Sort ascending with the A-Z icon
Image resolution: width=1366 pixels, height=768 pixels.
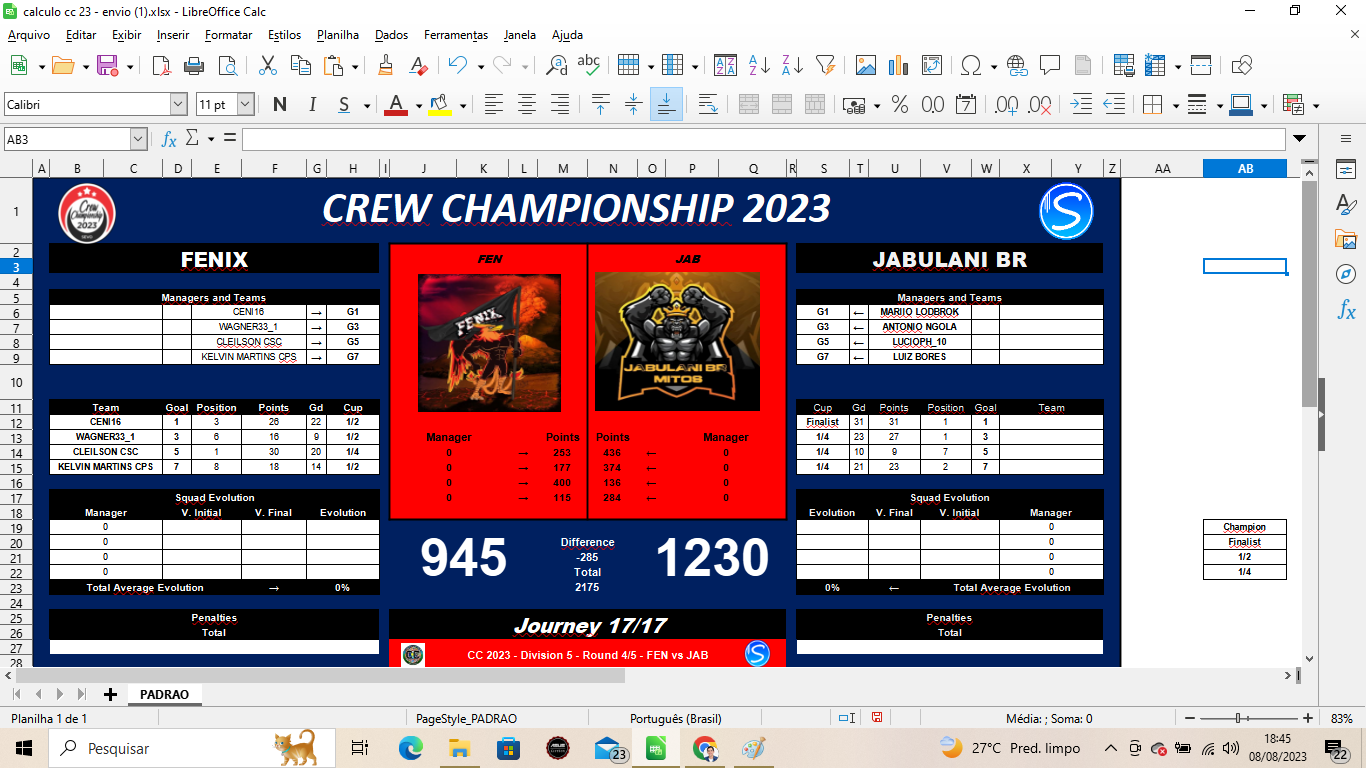[759, 66]
